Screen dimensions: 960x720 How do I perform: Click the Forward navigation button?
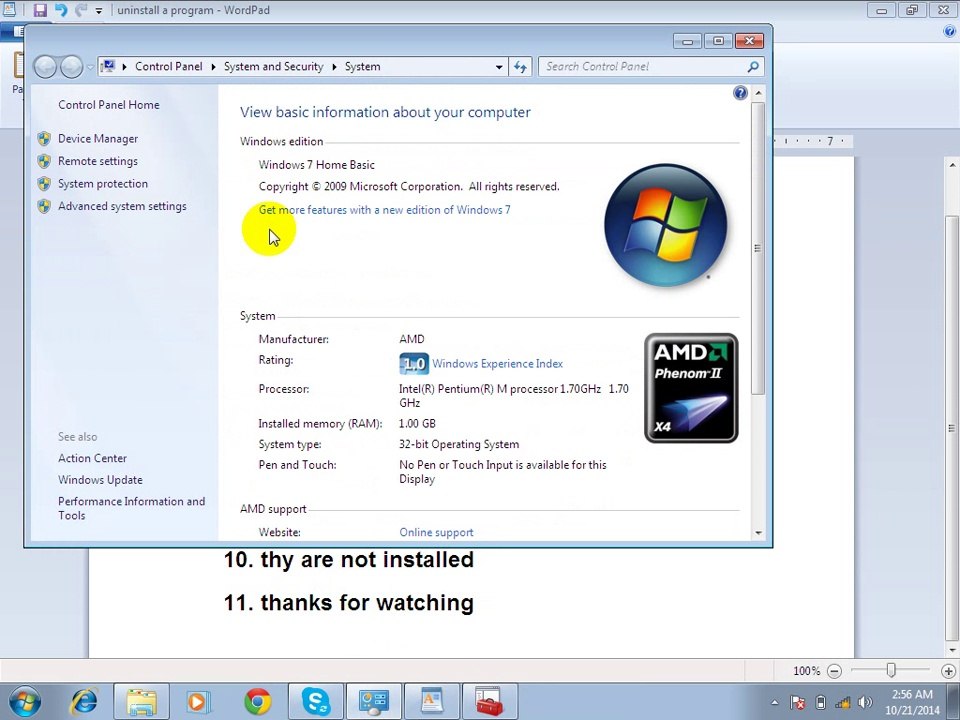tap(72, 67)
